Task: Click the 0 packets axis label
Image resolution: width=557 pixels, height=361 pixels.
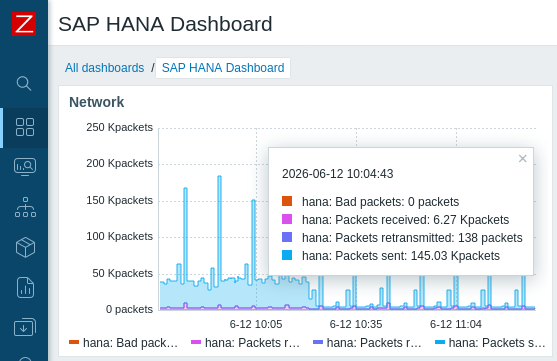Action: (129, 309)
